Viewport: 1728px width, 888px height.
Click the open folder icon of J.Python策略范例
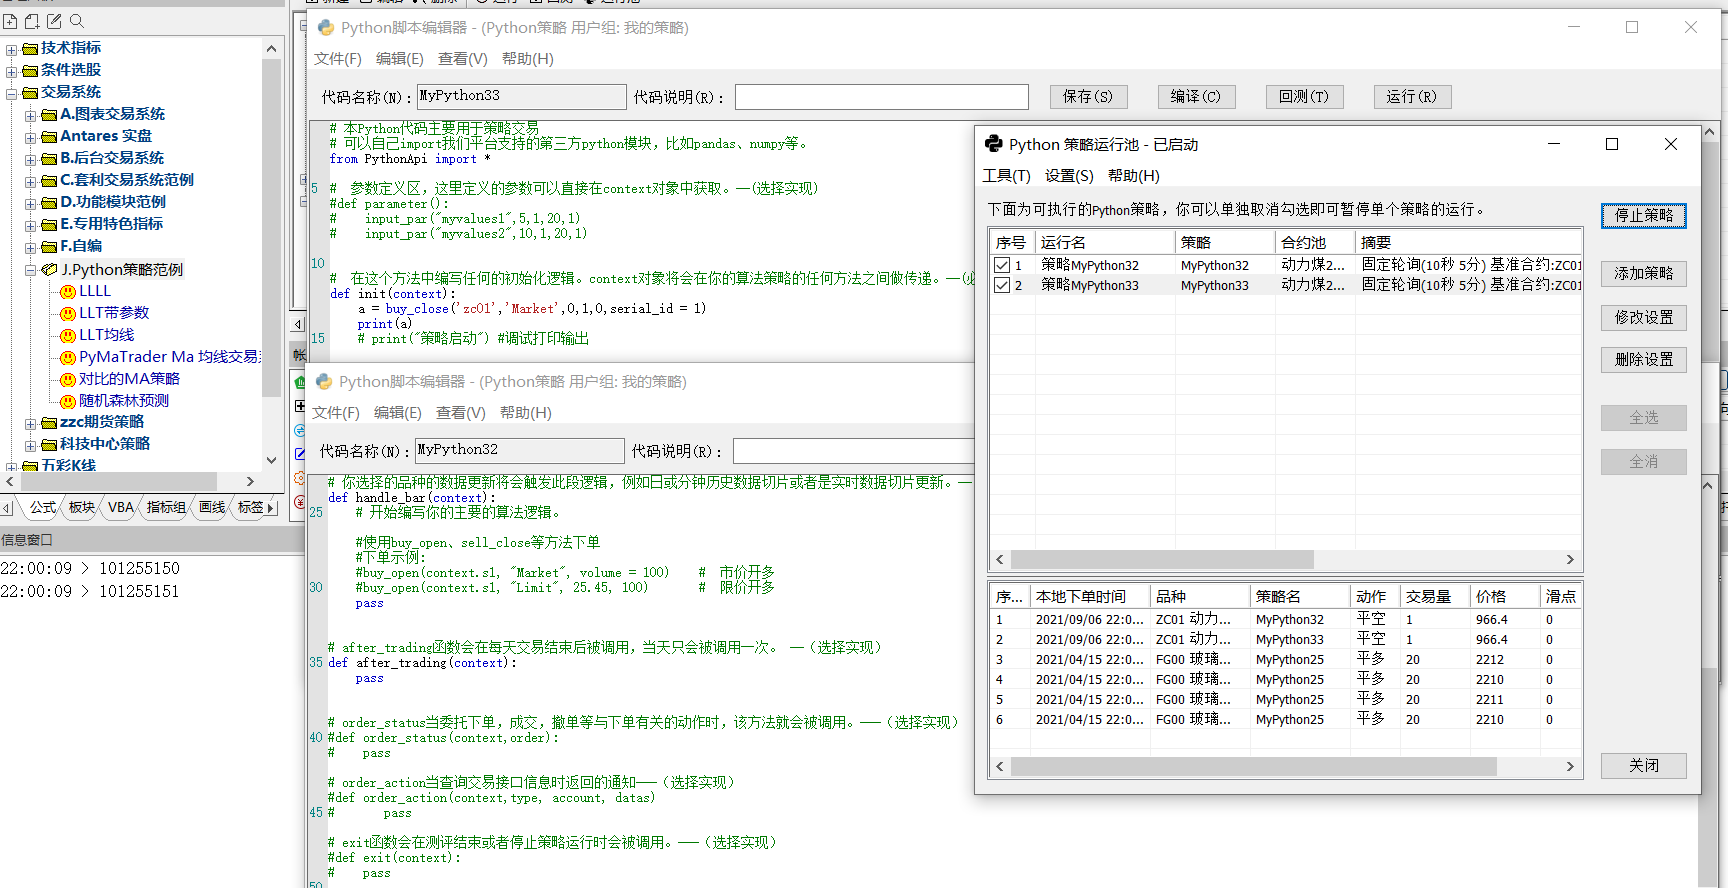[49, 269]
